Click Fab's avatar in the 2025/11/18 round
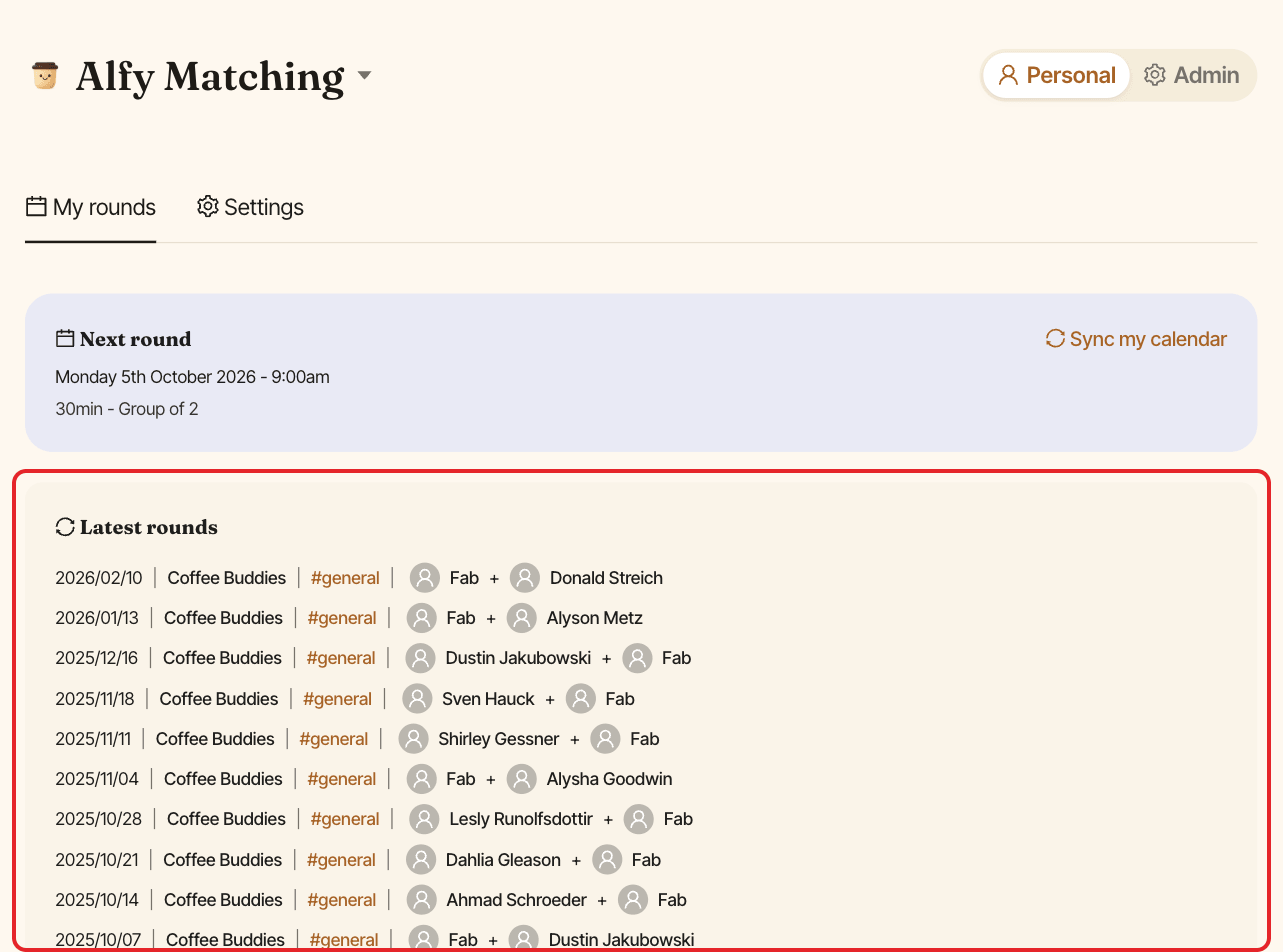This screenshot has width=1283, height=952. pos(581,699)
